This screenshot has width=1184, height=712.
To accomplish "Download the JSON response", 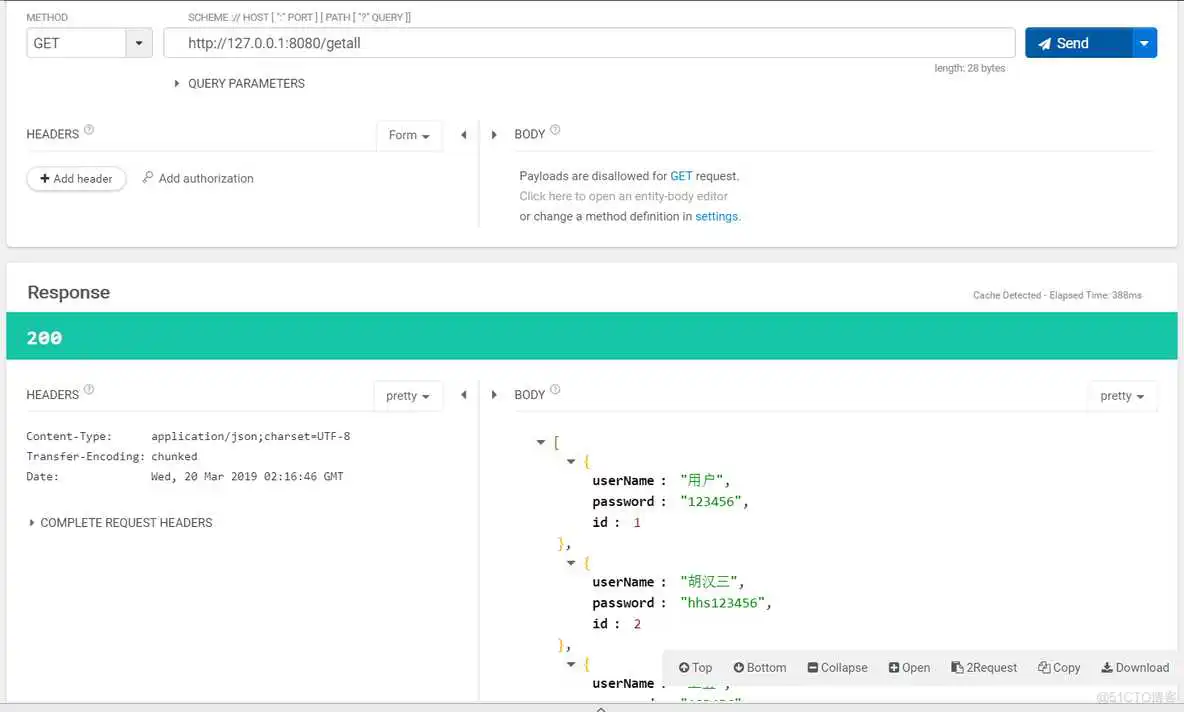I will pyautogui.click(x=1135, y=667).
